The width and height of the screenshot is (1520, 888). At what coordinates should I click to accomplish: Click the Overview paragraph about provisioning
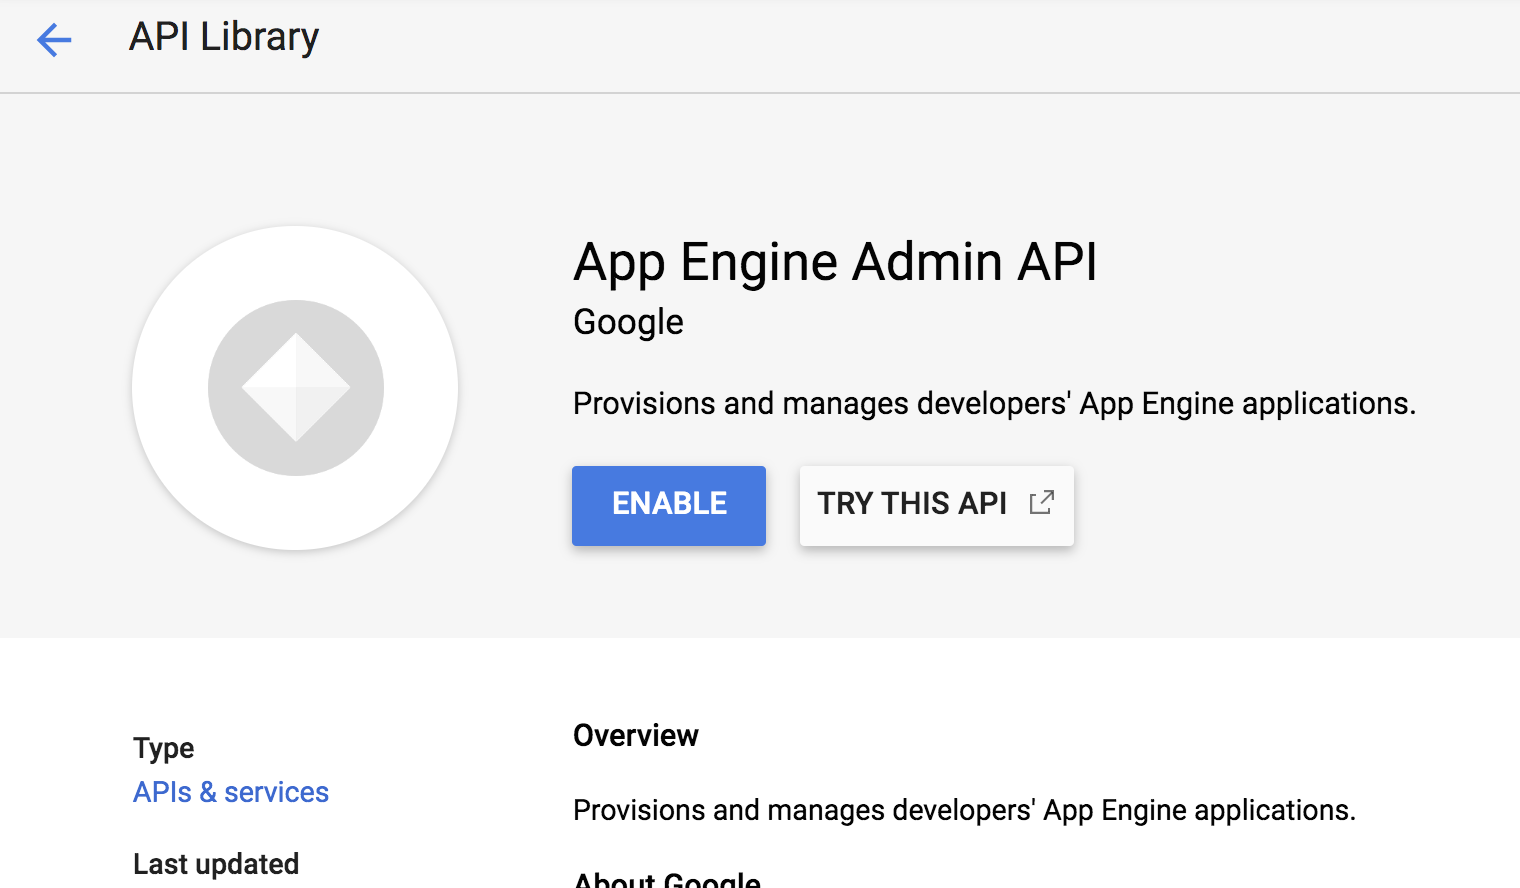click(x=964, y=810)
